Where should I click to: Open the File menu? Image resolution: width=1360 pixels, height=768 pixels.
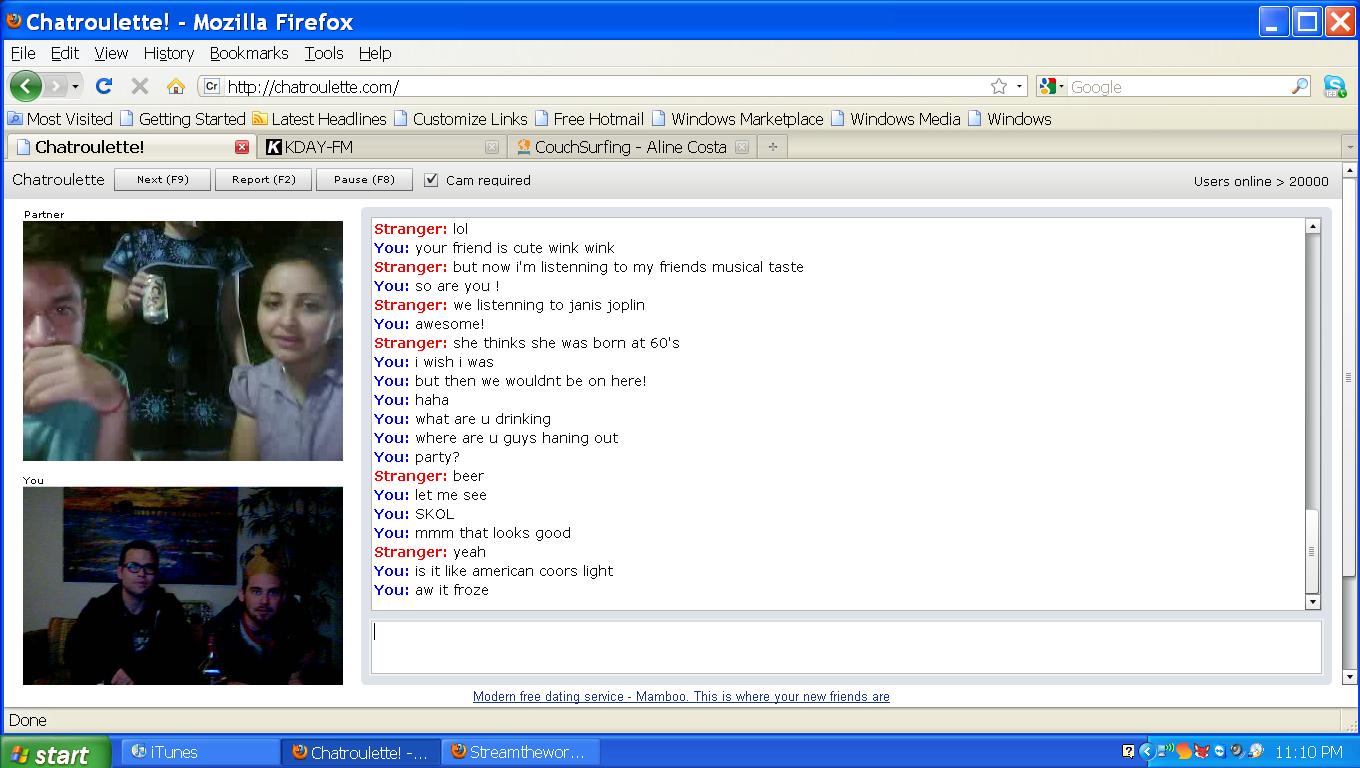[x=23, y=53]
